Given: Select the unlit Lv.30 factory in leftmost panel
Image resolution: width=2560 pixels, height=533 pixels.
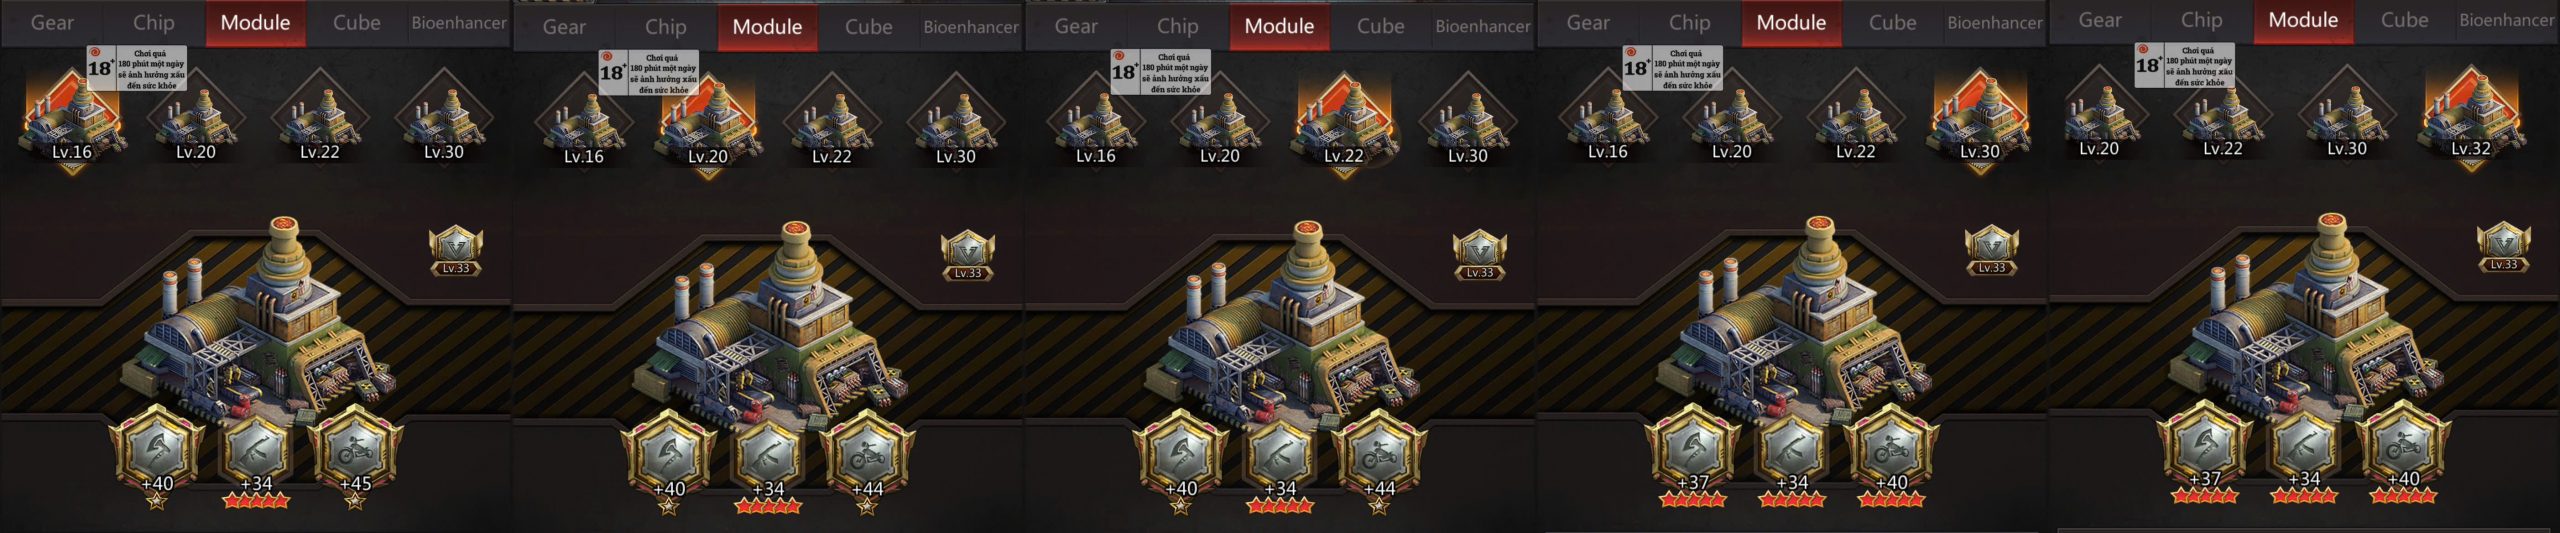Looking at the screenshot, I should [x=443, y=120].
